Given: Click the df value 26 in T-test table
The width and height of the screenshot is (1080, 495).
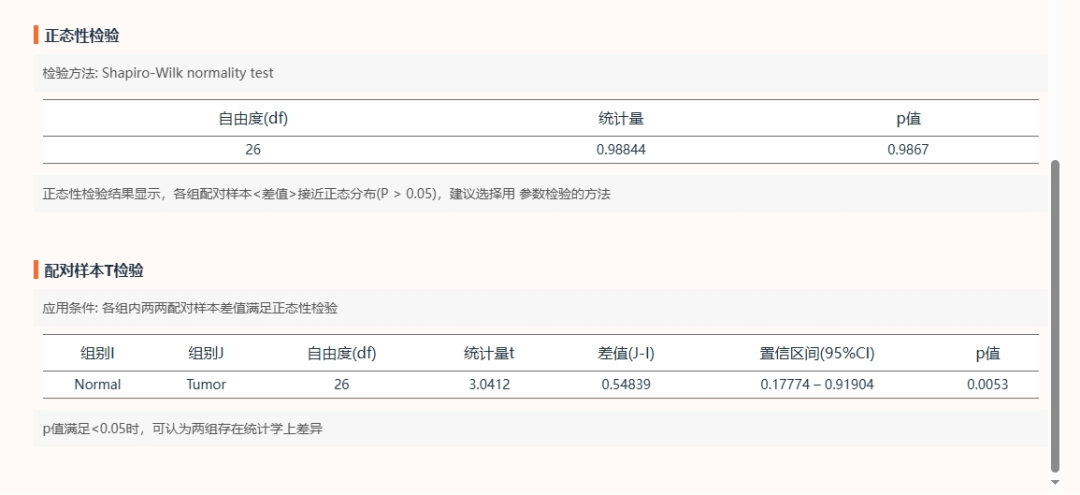Looking at the screenshot, I should [x=342, y=385].
